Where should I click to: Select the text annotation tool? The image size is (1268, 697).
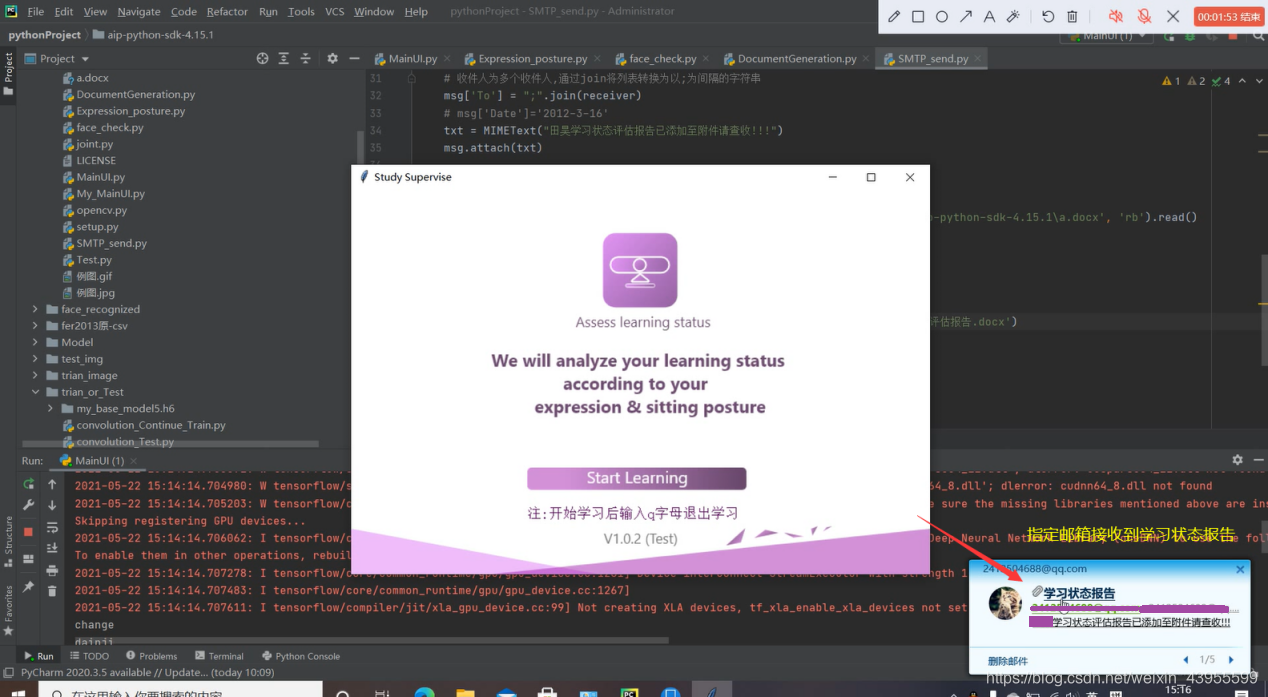click(989, 17)
